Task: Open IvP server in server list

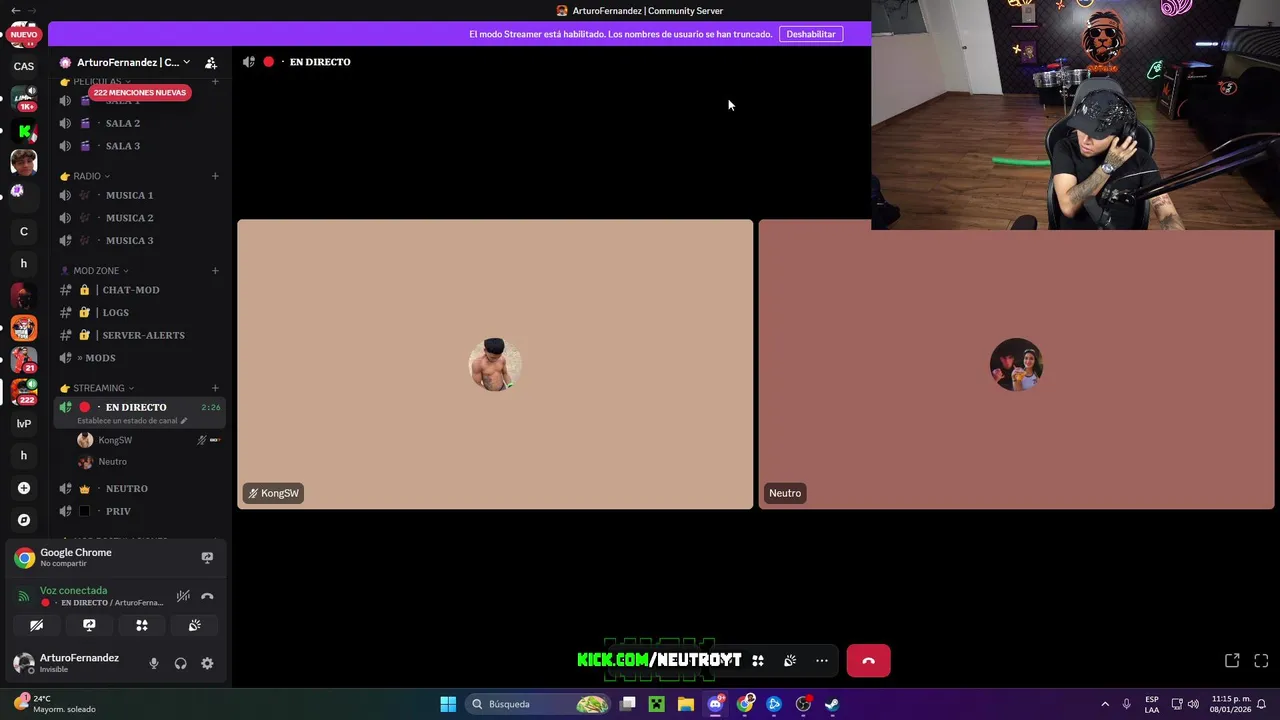Action: pos(24,423)
